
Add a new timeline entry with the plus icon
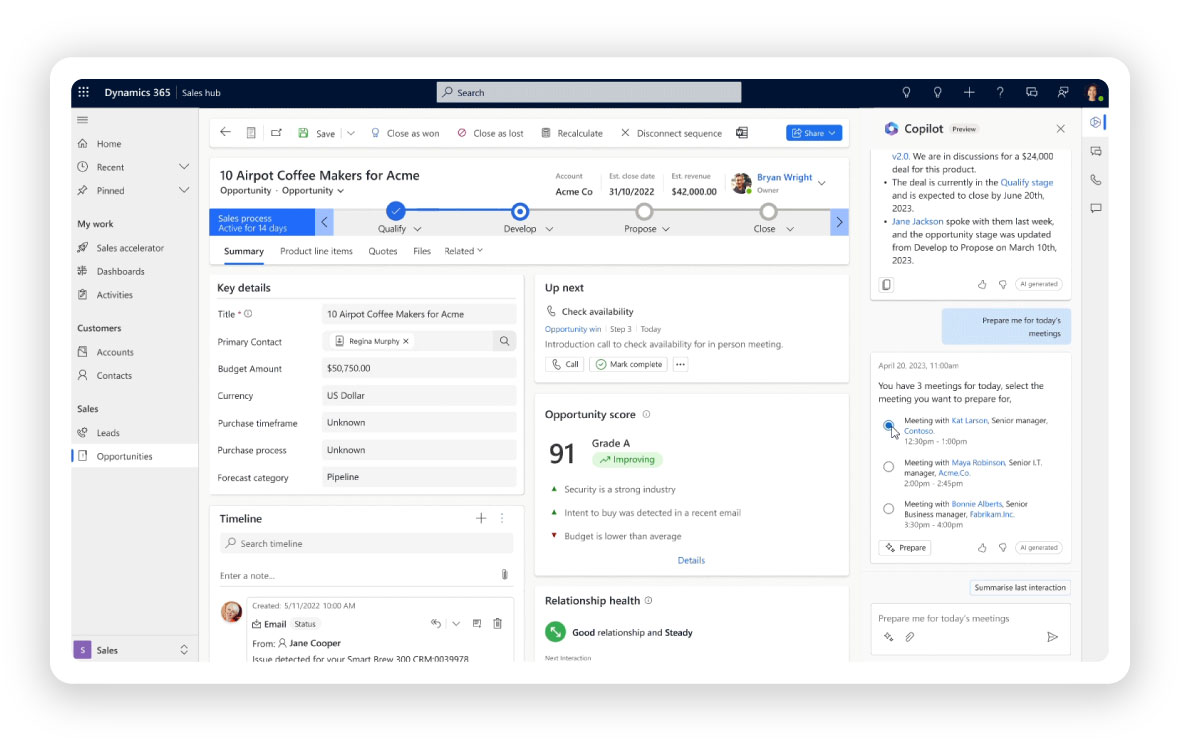(x=481, y=518)
